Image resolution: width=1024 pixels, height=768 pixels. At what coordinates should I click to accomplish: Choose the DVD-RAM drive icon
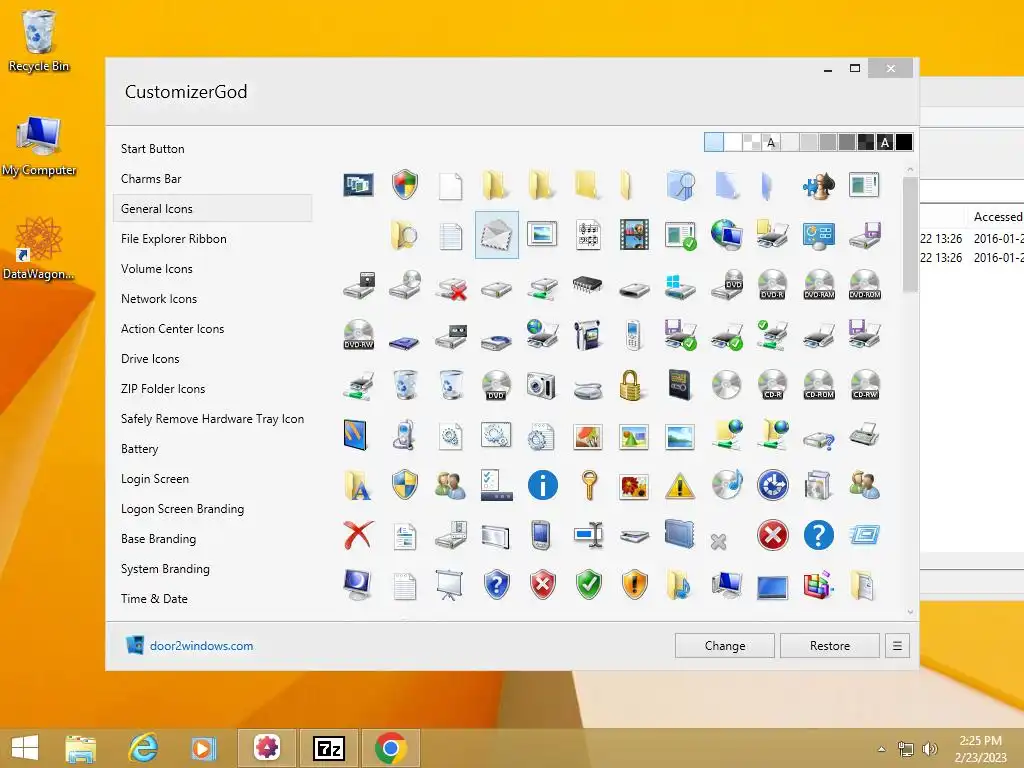(x=818, y=285)
